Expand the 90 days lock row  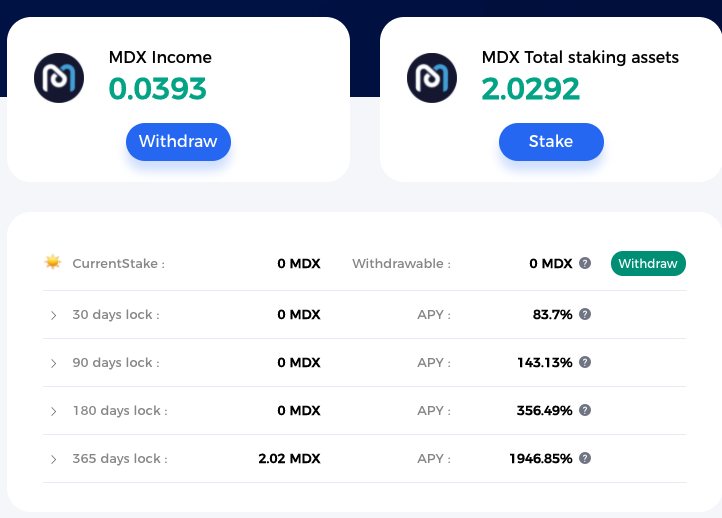[x=53, y=363]
